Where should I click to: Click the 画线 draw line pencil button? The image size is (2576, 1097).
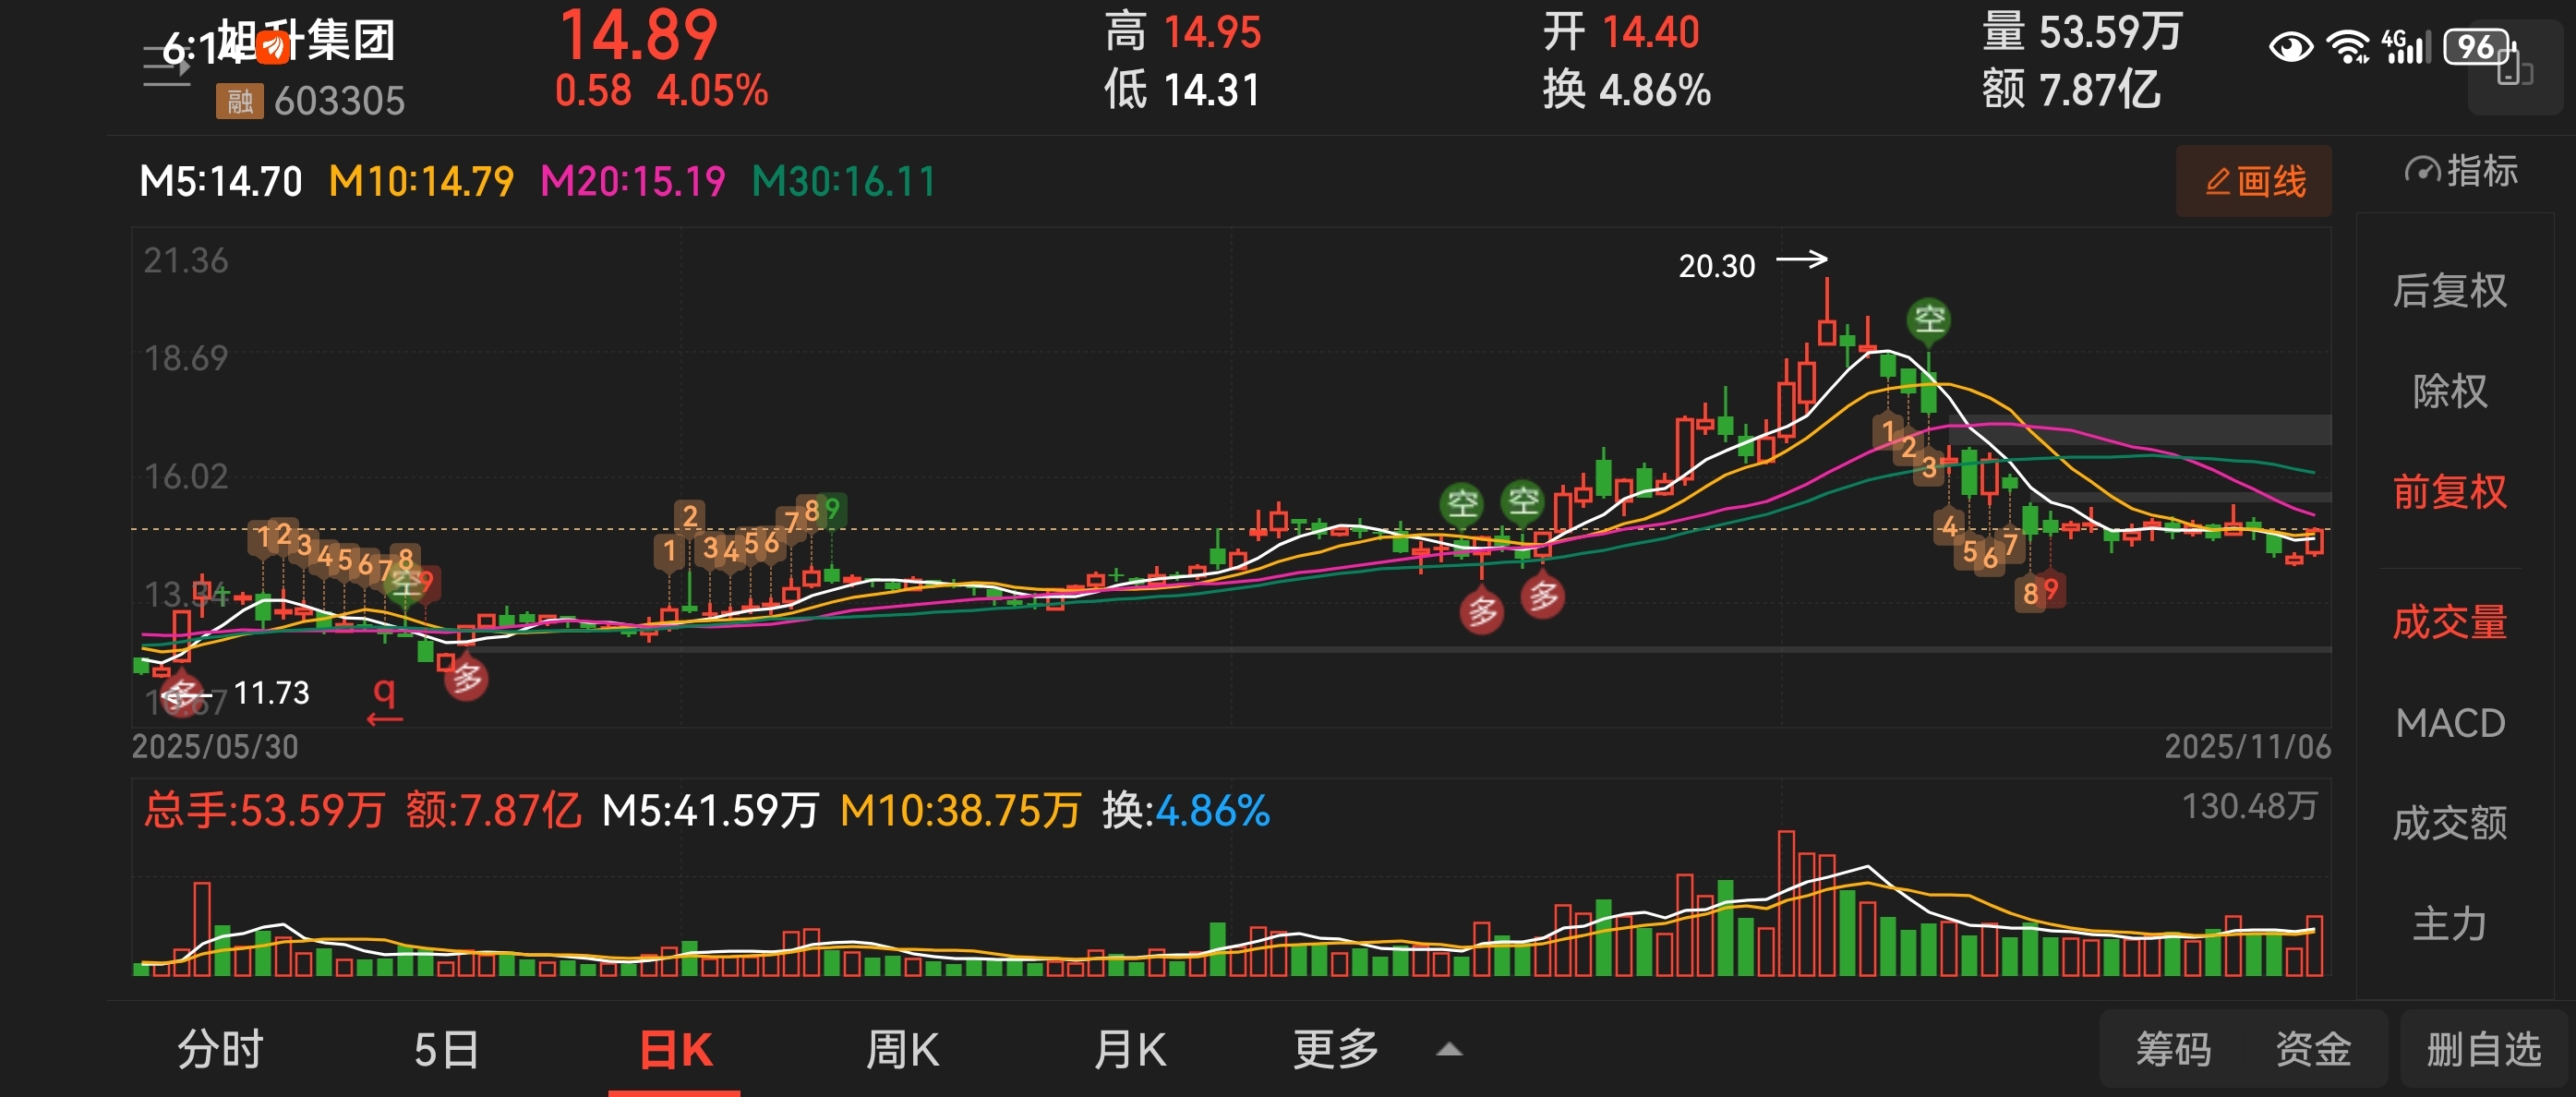click(2254, 181)
